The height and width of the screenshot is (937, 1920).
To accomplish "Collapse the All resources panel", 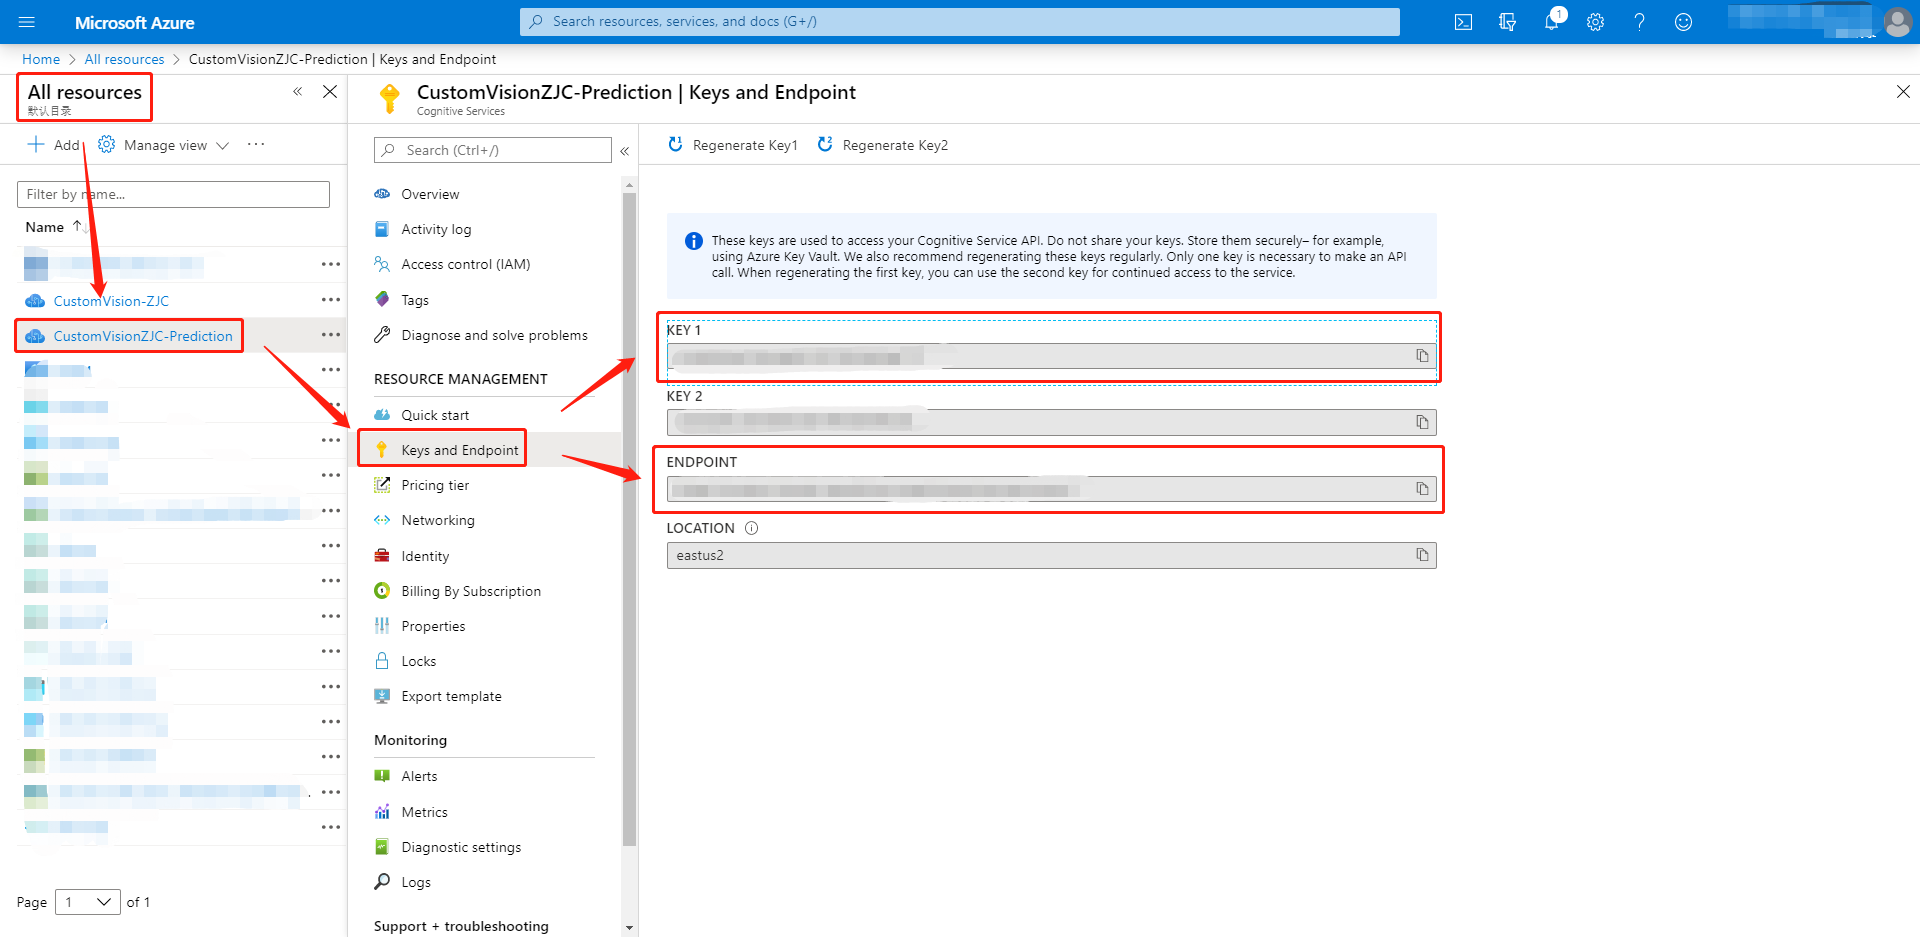I will click(x=297, y=92).
